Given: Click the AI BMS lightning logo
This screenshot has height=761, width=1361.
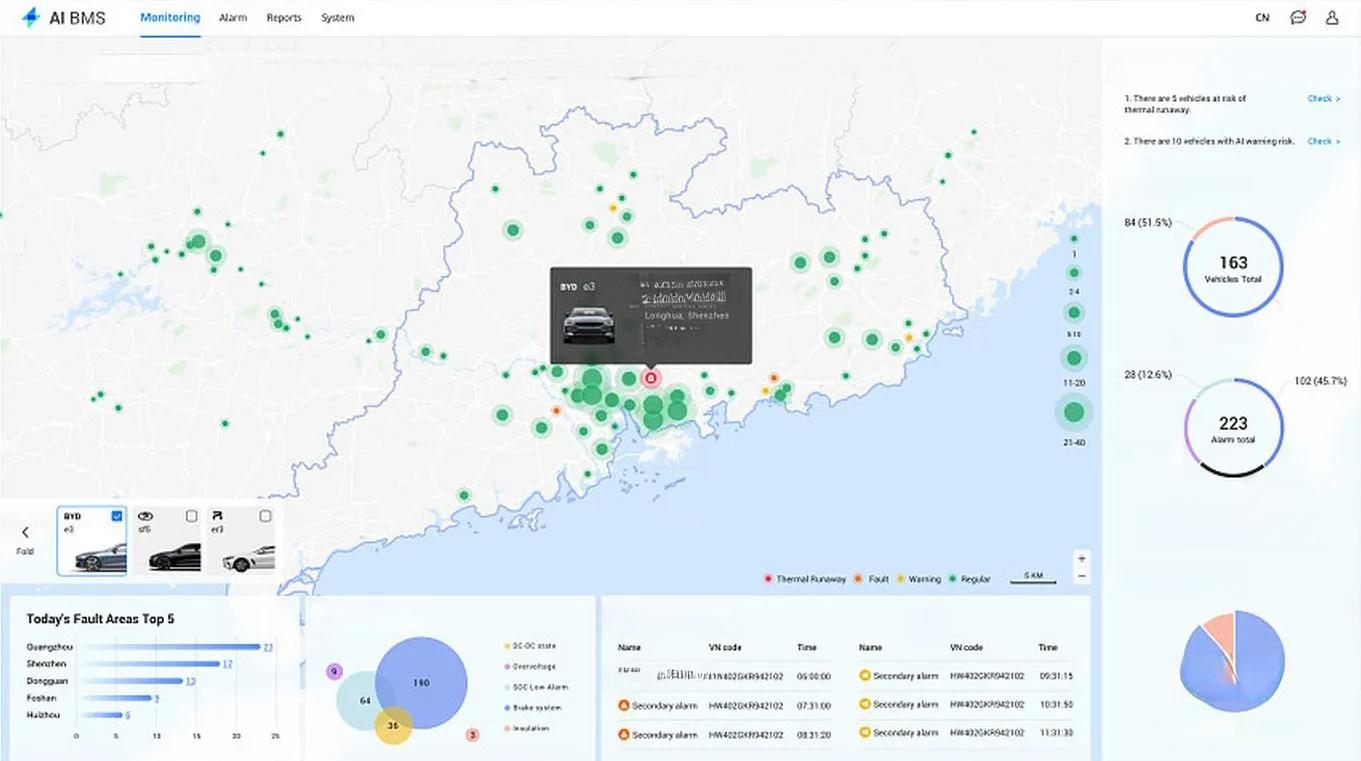Looking at the screenshot, I should 31,17.
